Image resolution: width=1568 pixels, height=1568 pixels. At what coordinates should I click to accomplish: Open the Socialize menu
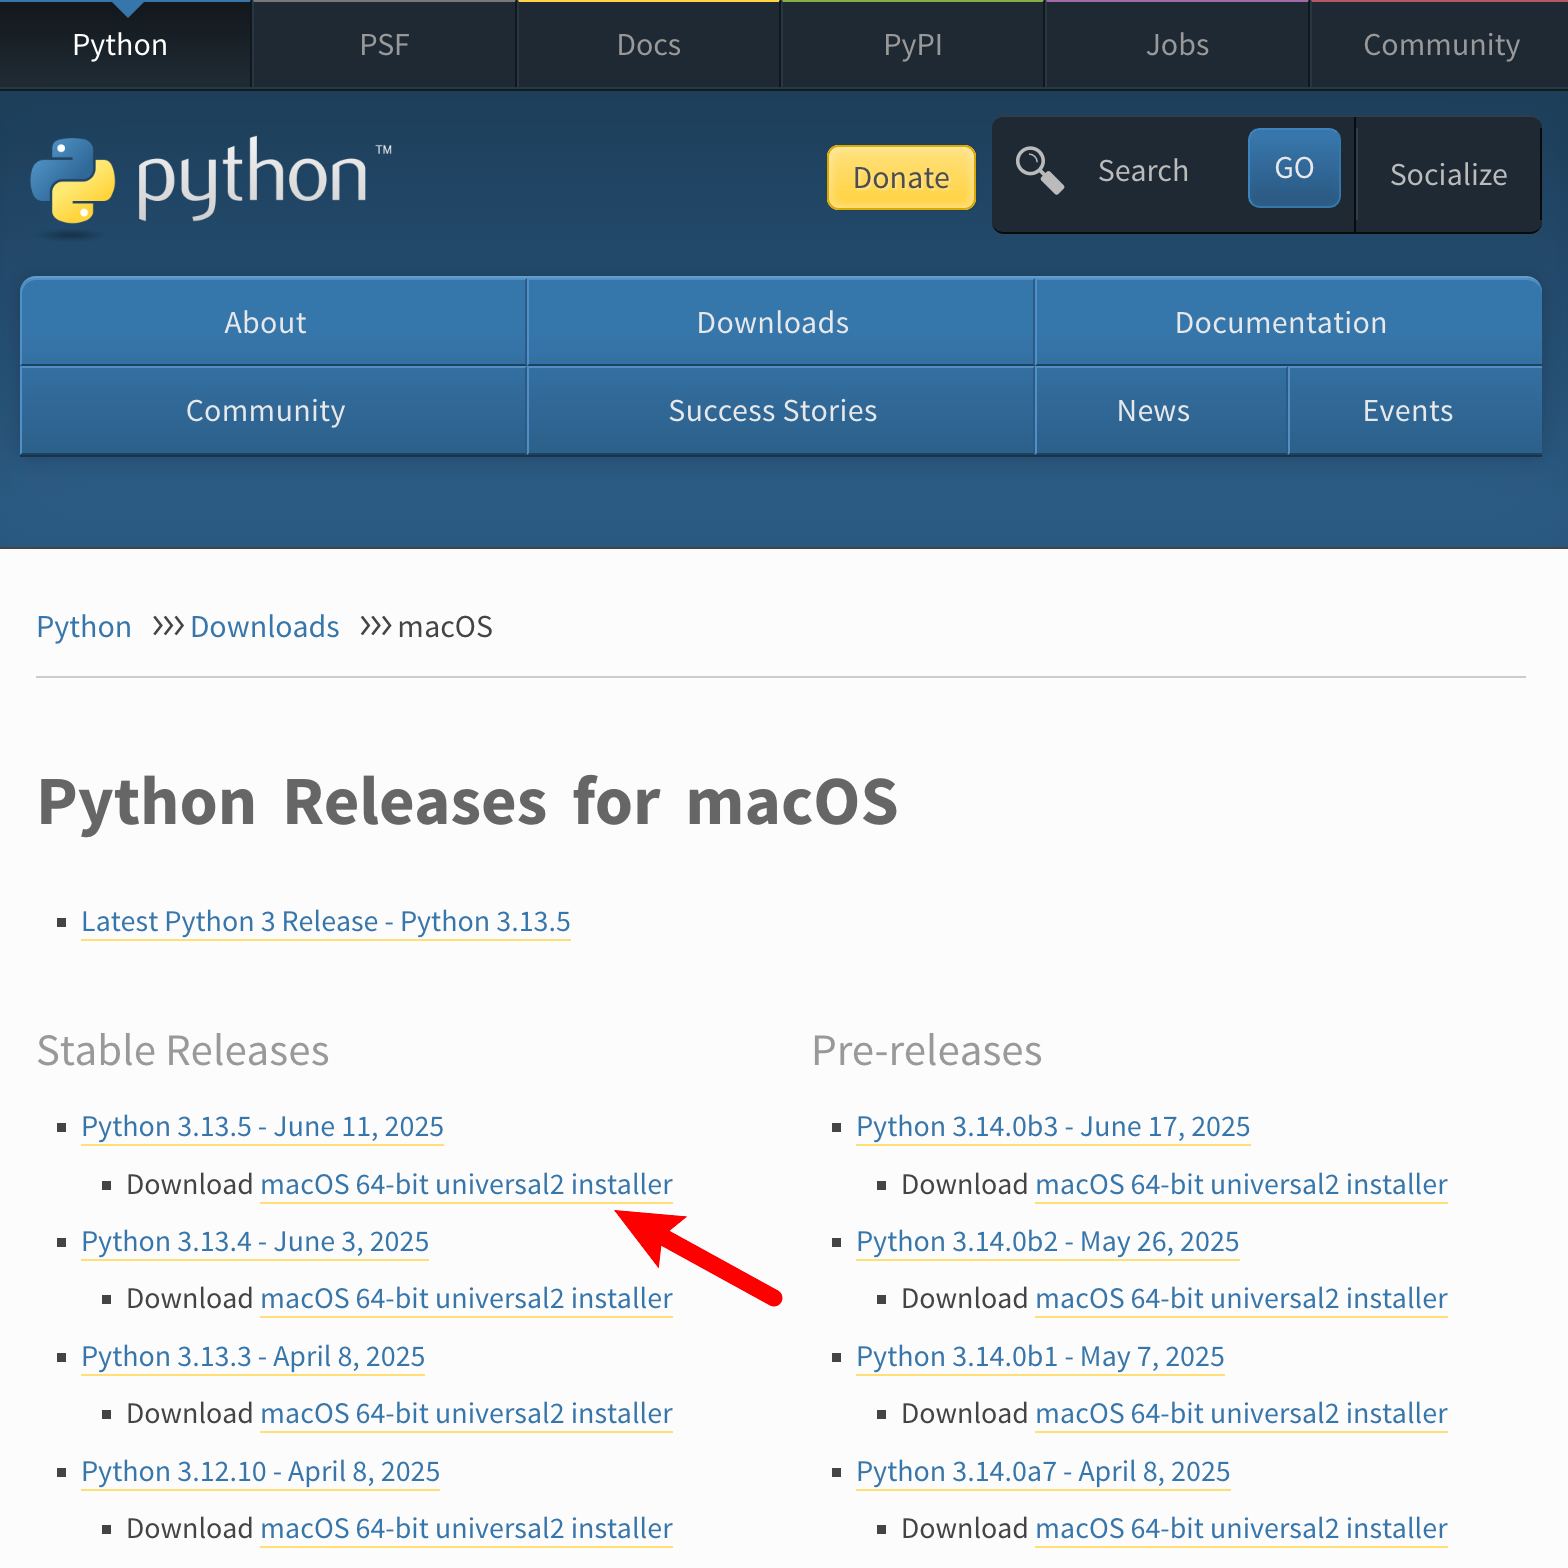[x=1448, y=175]
